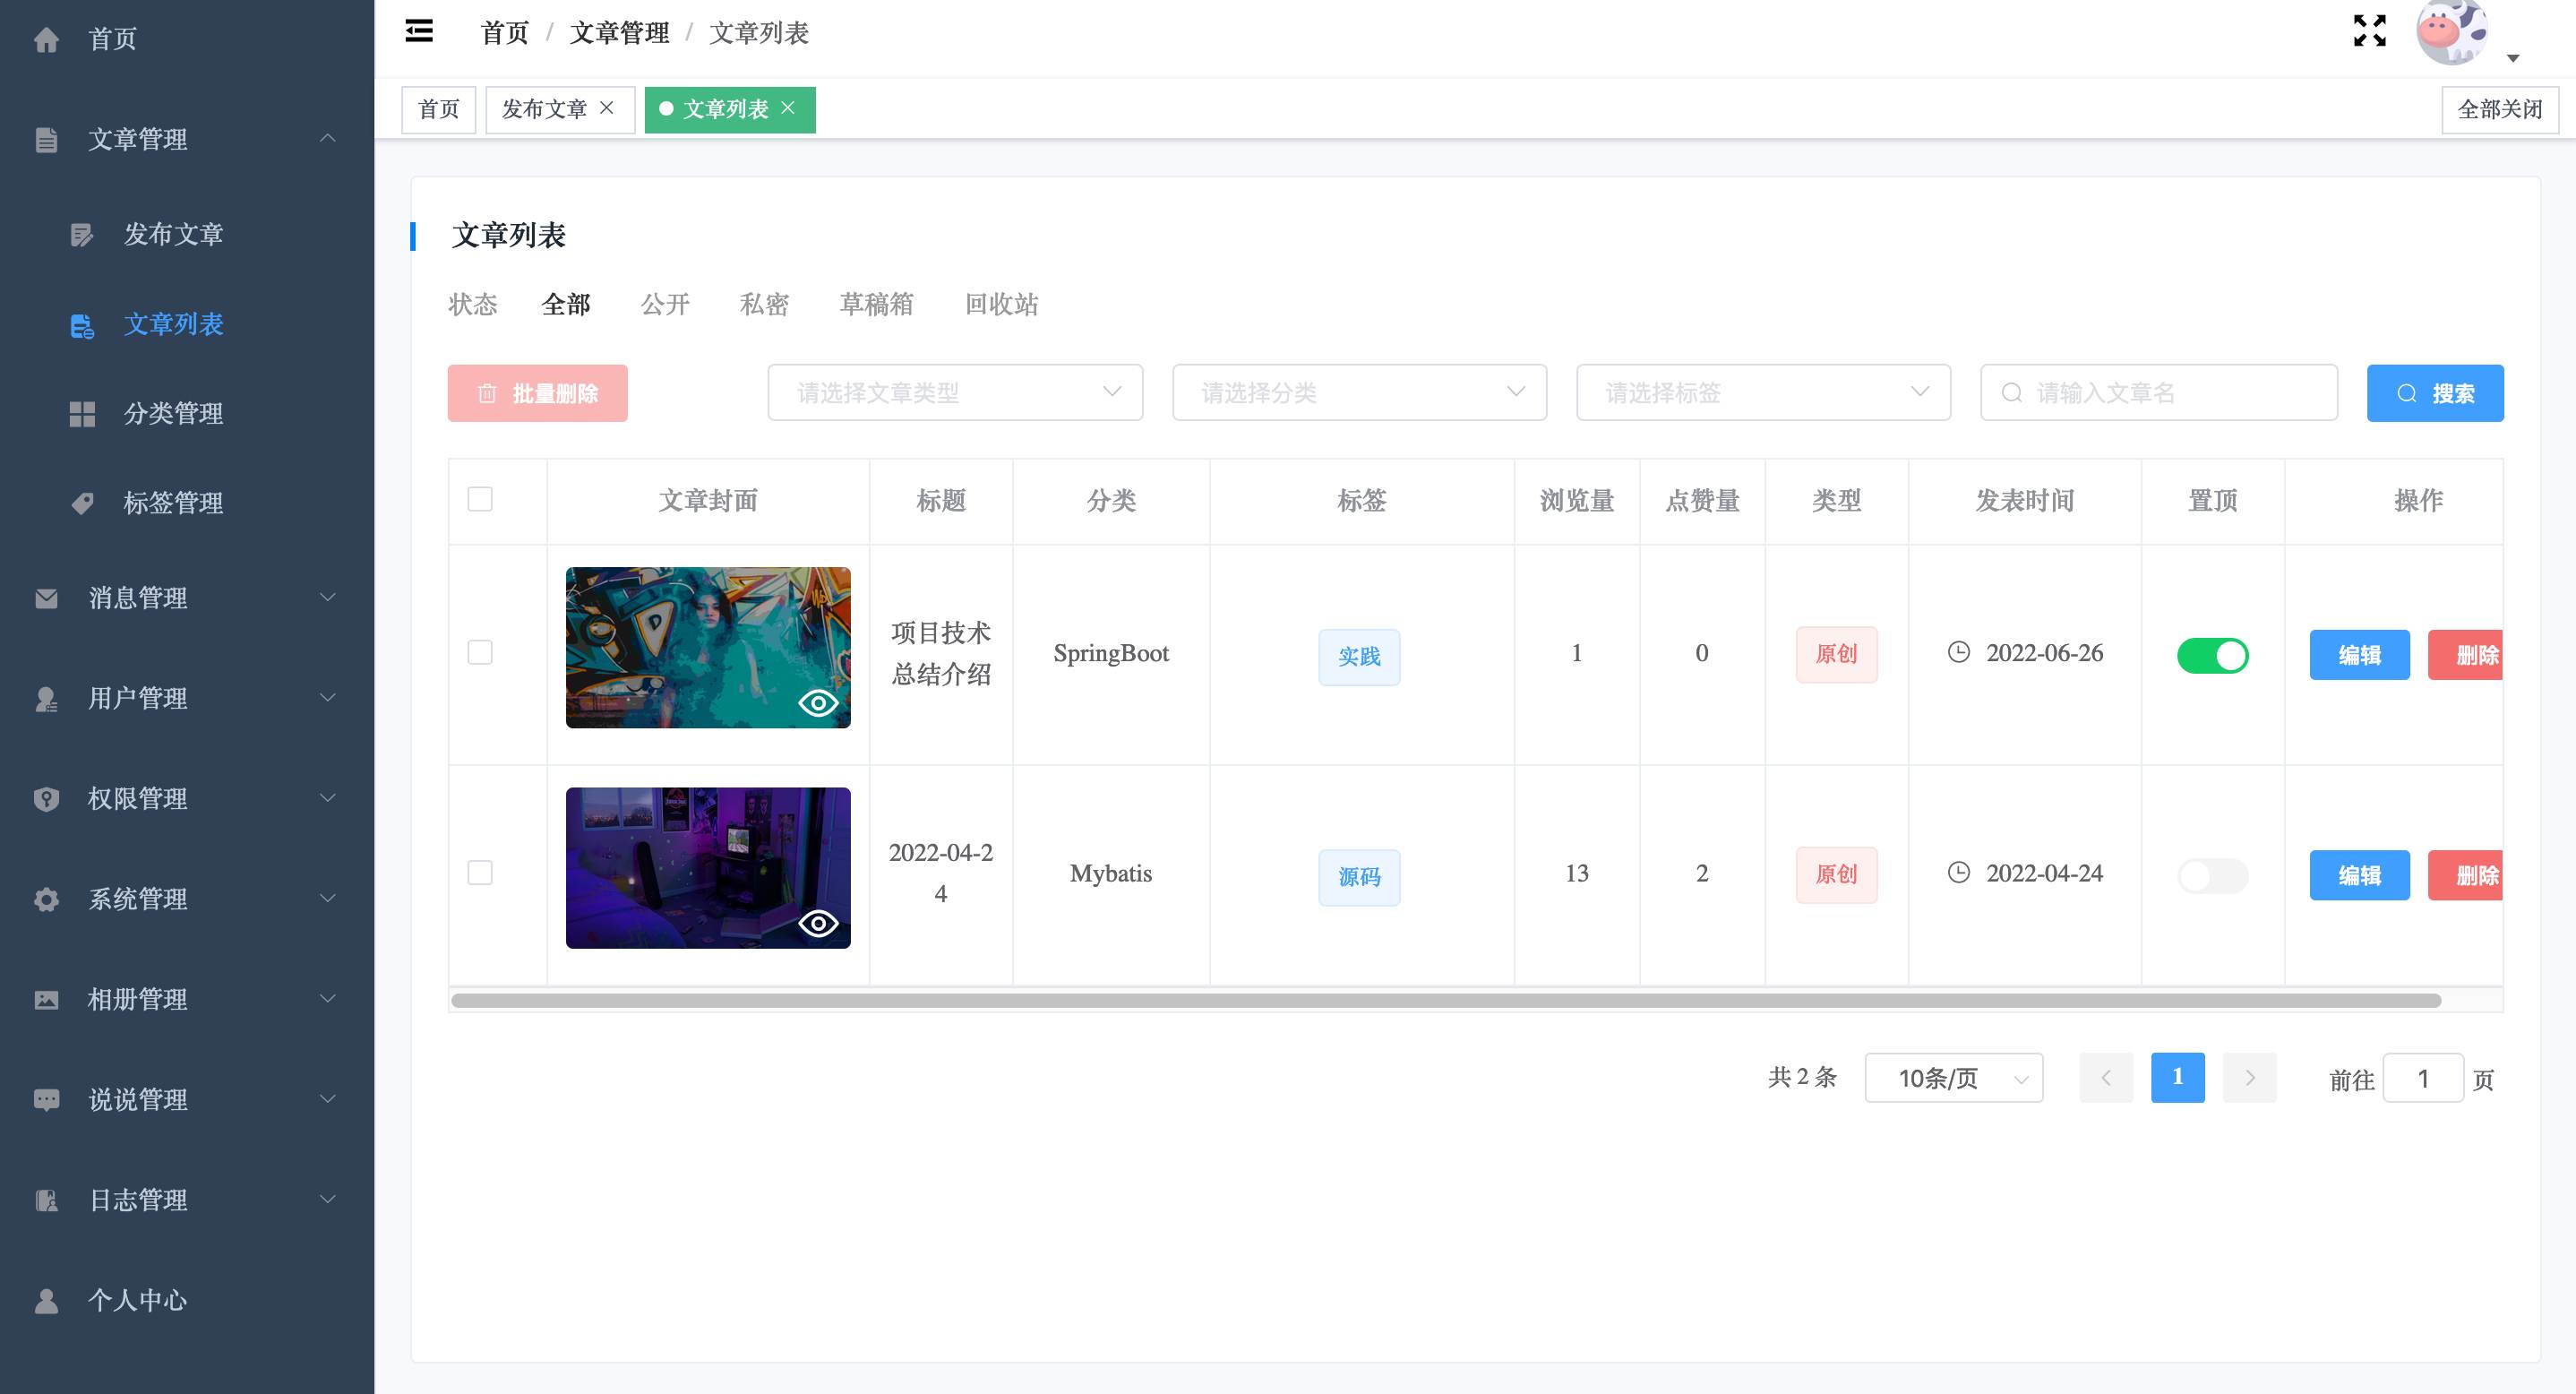Click the tag management icon

(x=82, y=503)
